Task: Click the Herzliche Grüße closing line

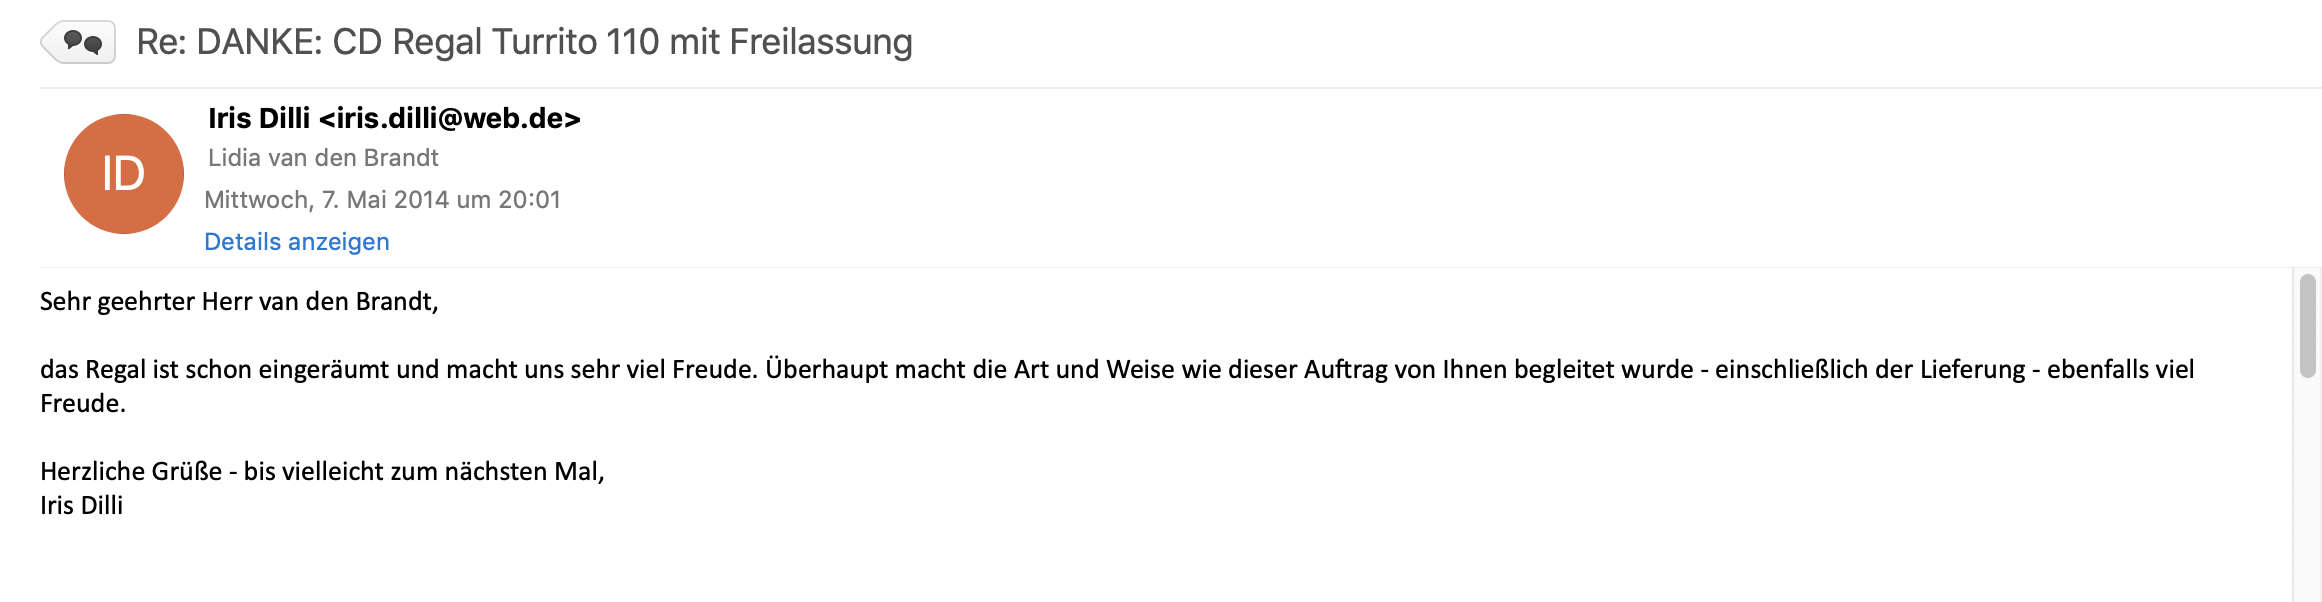Action: [x=322, y=472]
